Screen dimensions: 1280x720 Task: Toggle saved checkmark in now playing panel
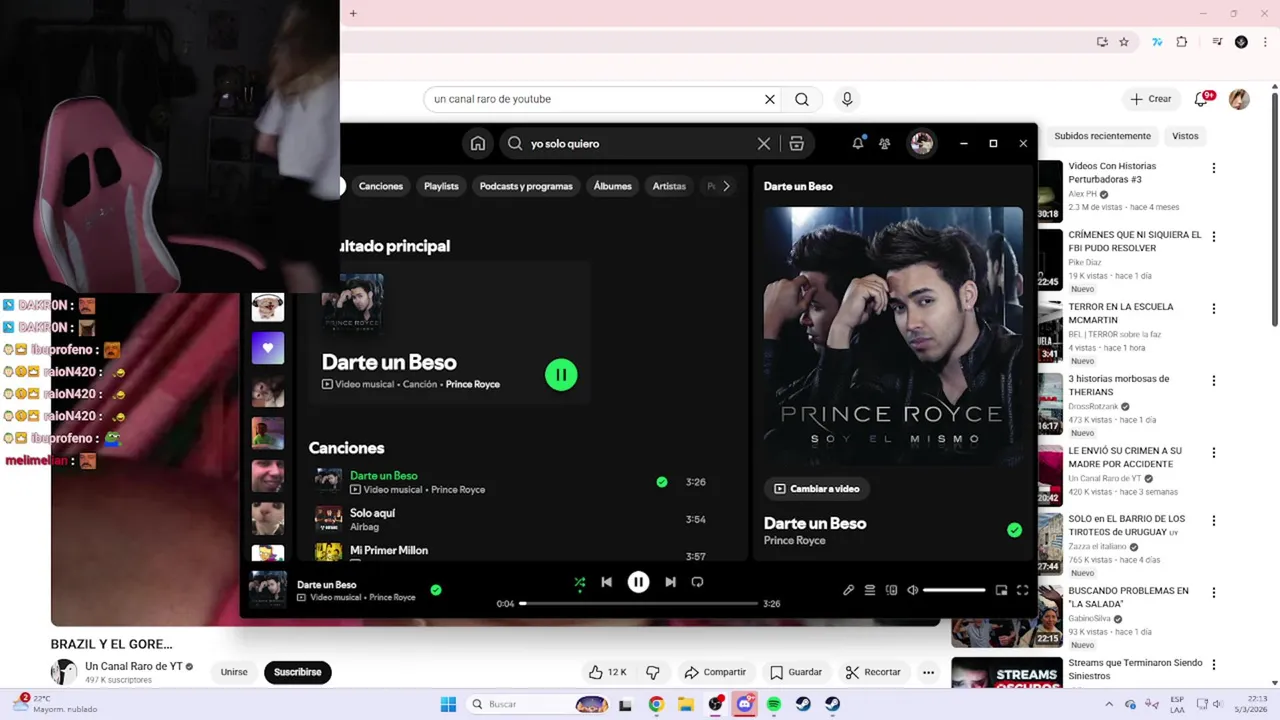pos(1014,530)
